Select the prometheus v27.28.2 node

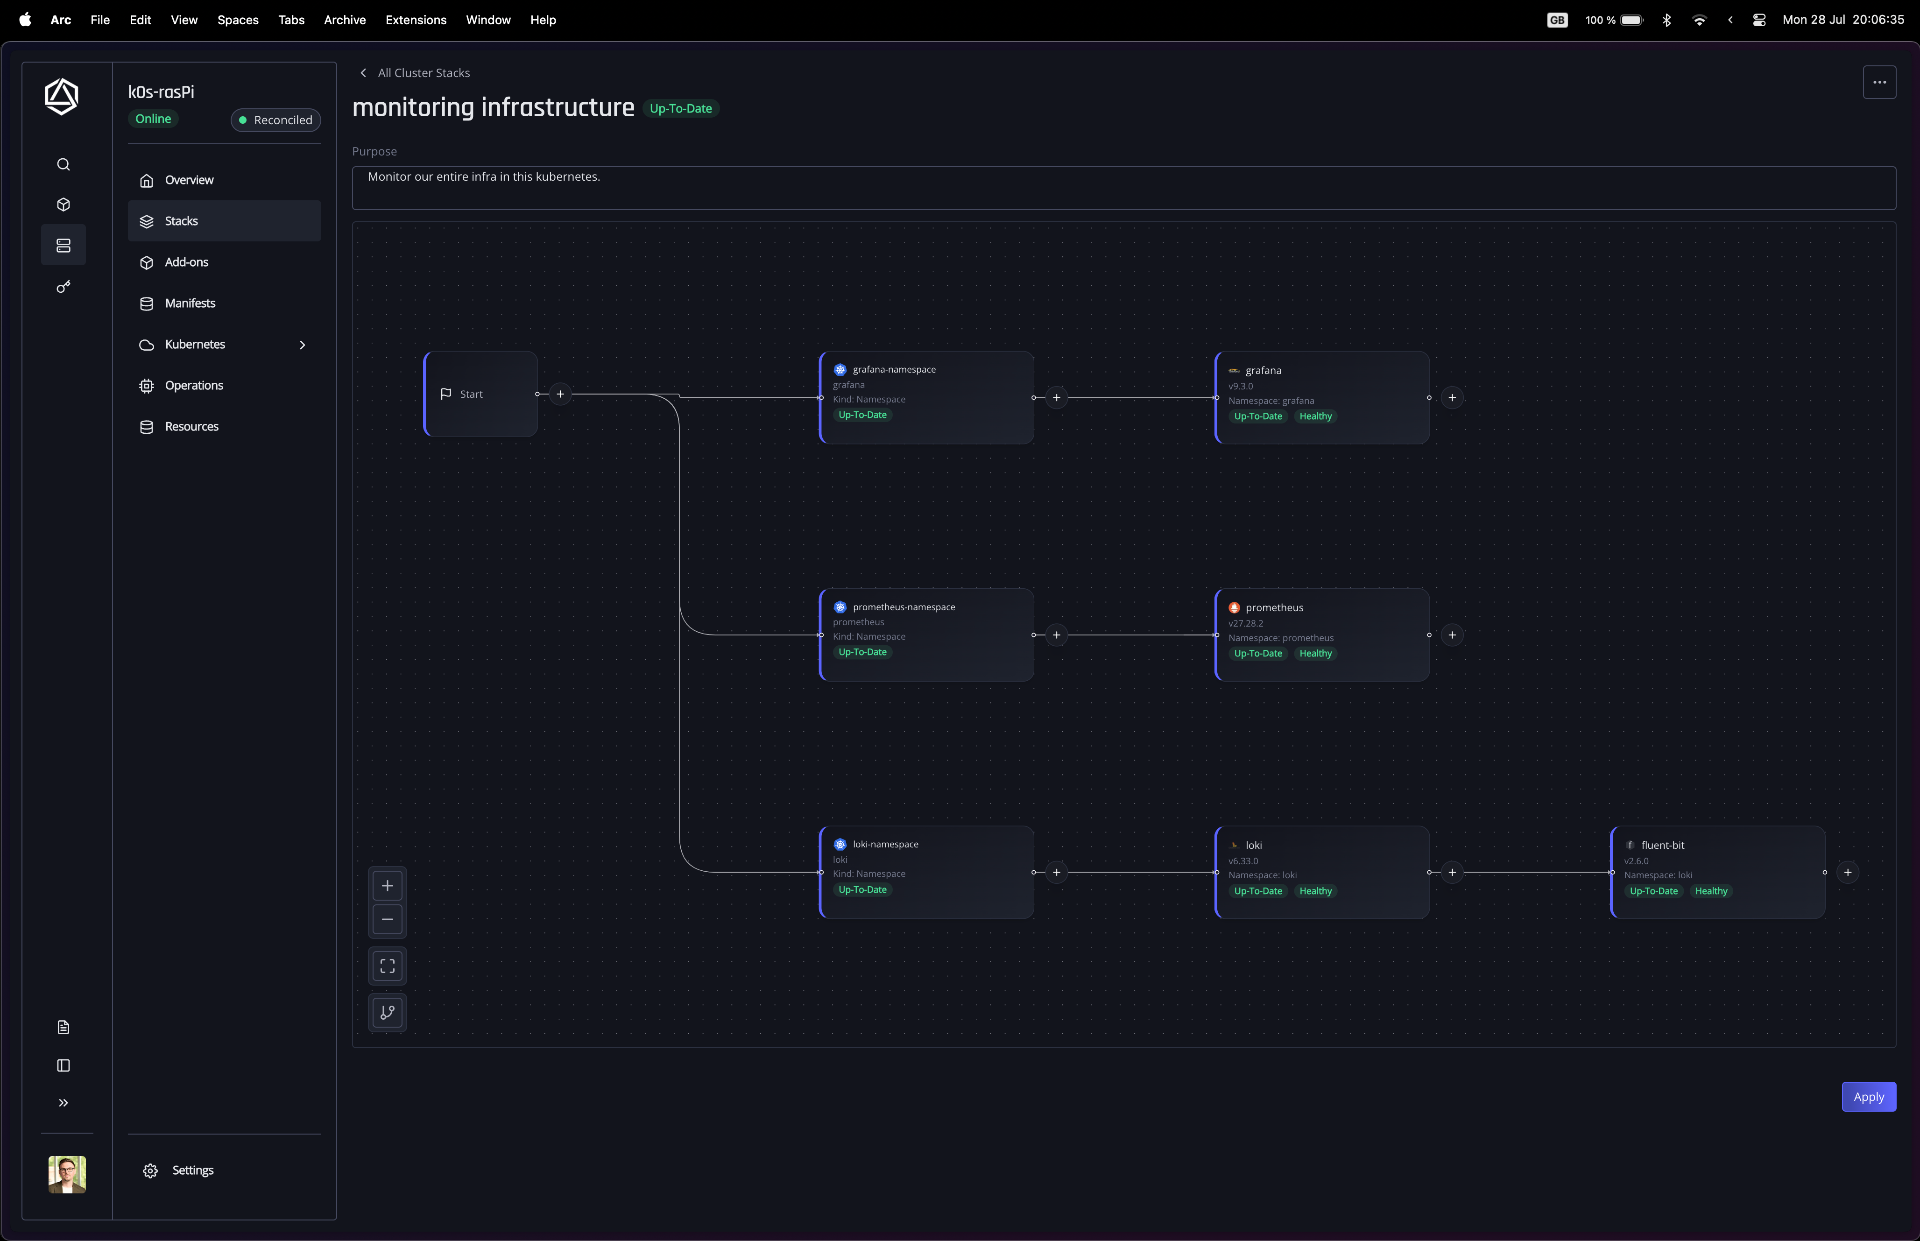[1322, 635]
